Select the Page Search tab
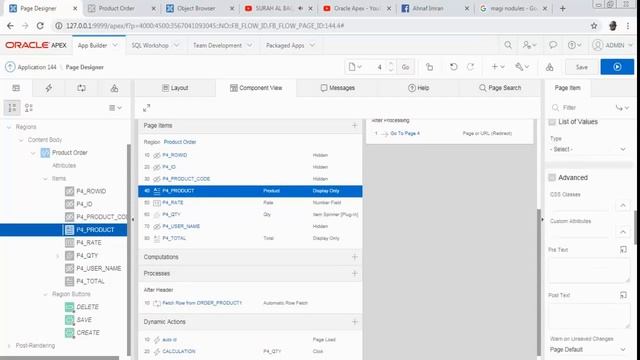Screen dimensions: 640x360 [500, 88]
